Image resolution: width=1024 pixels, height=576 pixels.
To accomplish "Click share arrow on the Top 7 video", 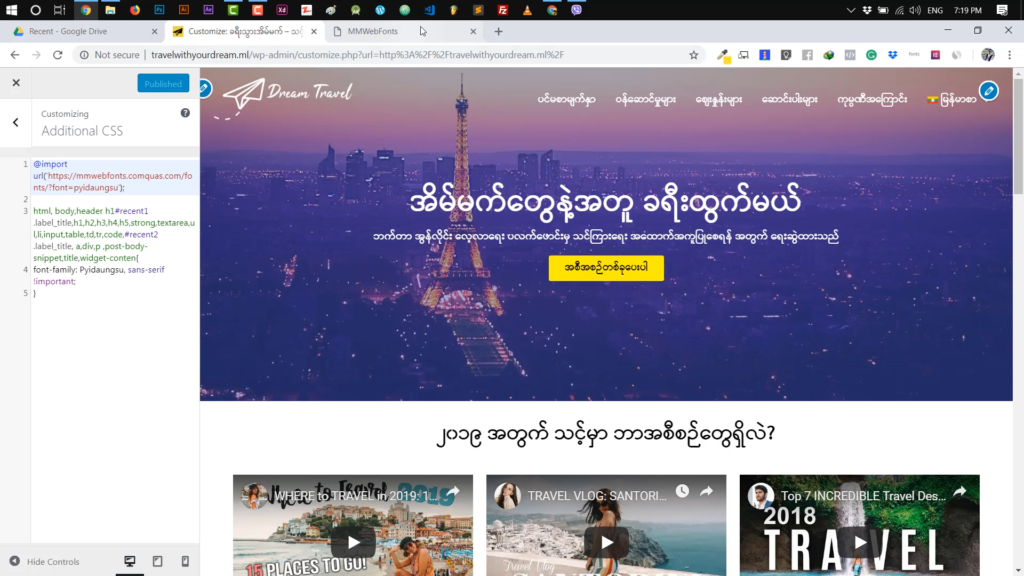I will tap(960, 491).
